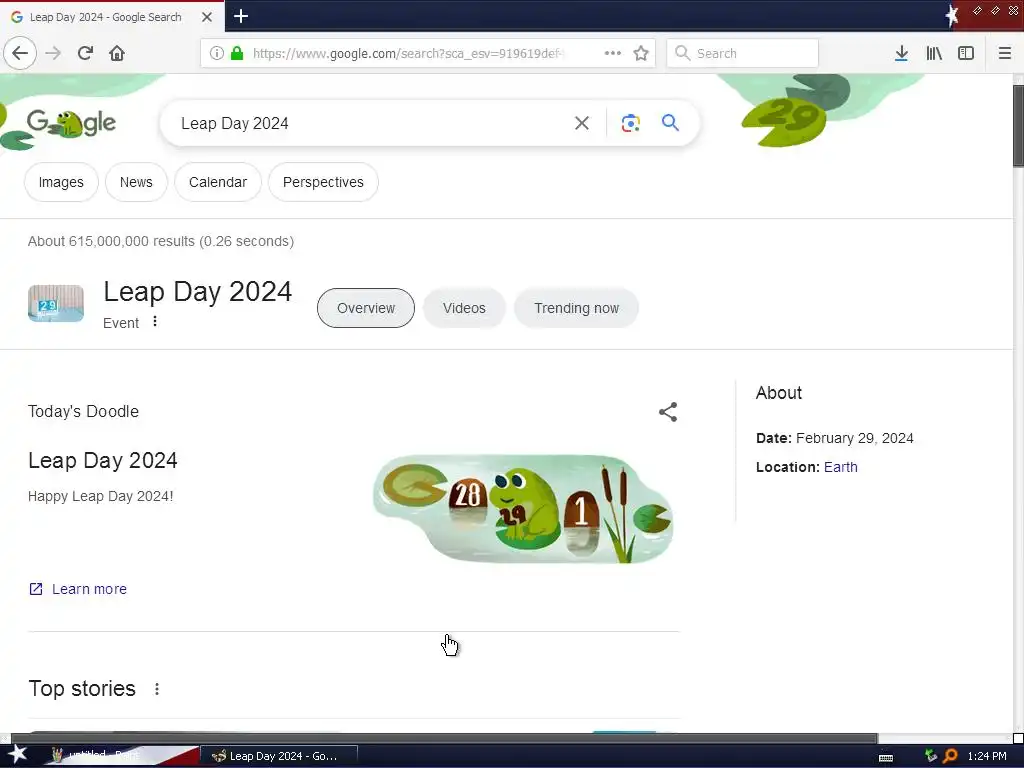Share the Leap Day doodle
1024x768 pixels.
click(x=667, y=411)
